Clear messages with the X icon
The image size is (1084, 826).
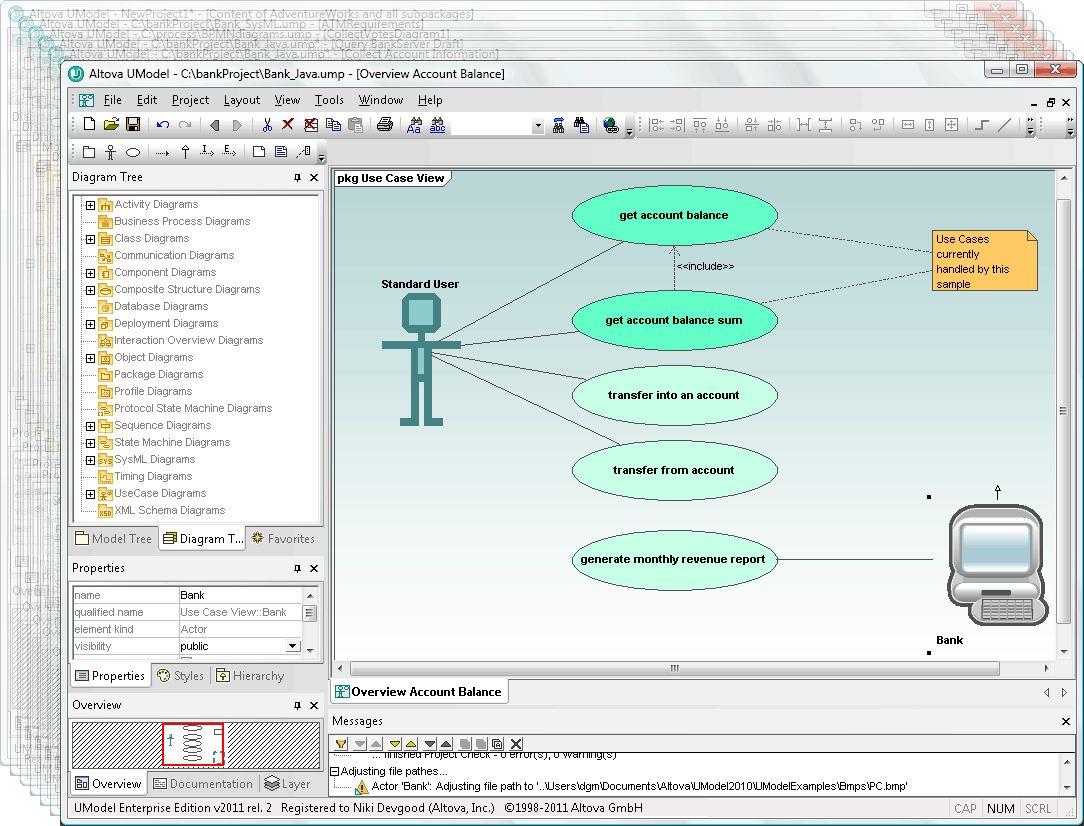pyautogui.click(x=516, y=744)
